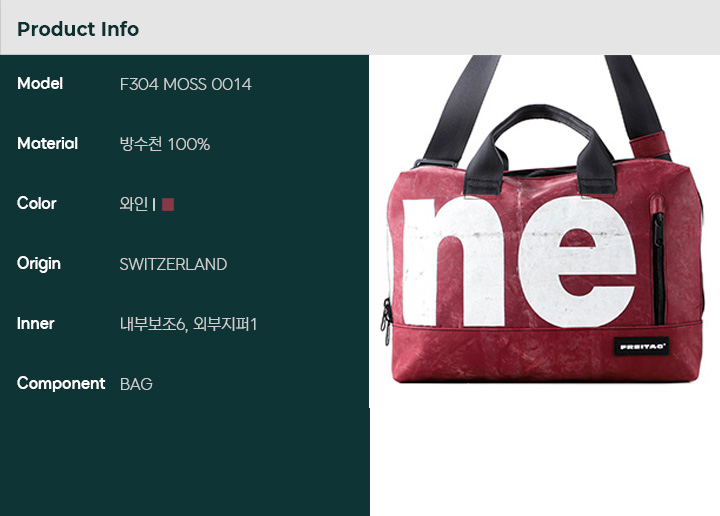Screen dimensions: 720x516
Task: Click the 와인 color name text
Action: [x=134, y=204]
